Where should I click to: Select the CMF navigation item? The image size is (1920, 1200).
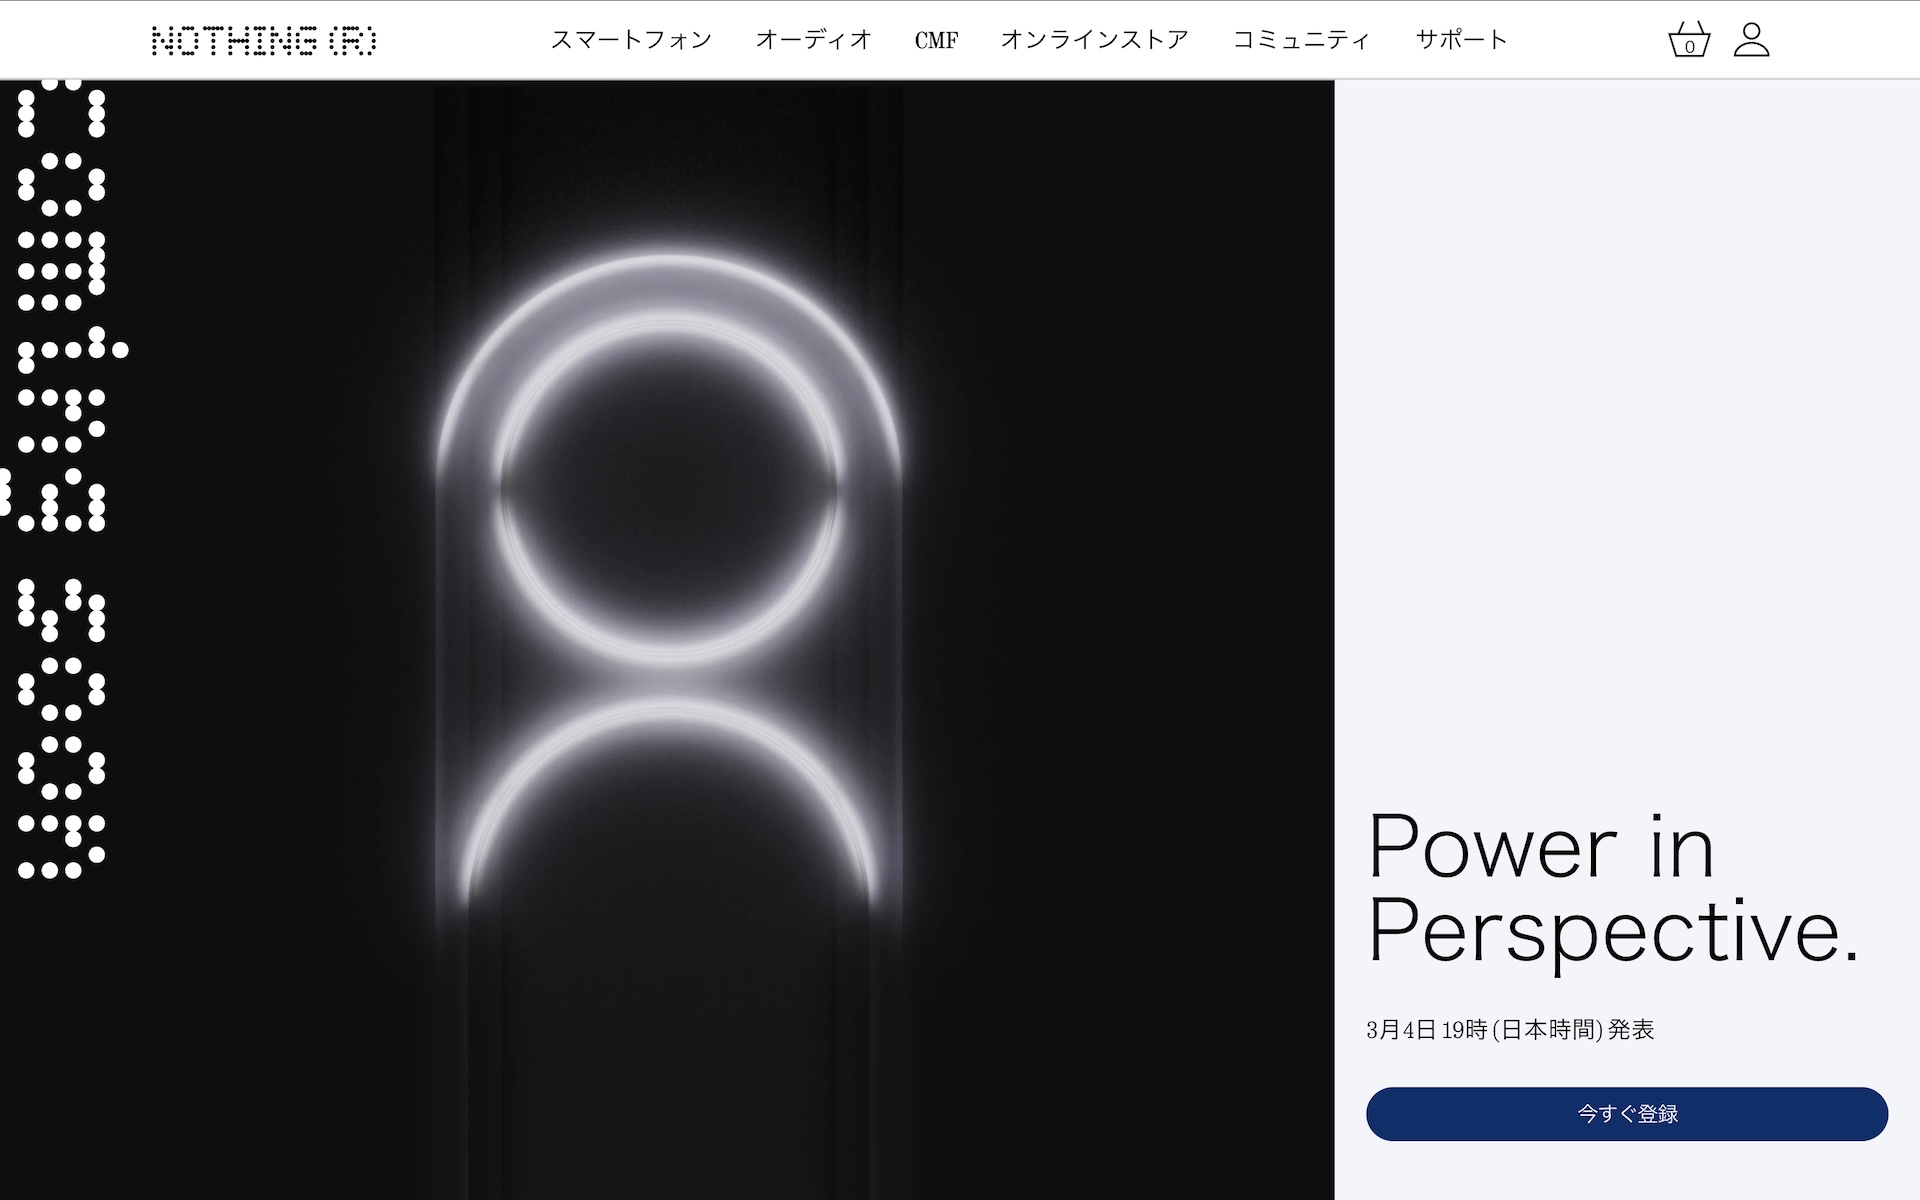click(x=936, y=39)
